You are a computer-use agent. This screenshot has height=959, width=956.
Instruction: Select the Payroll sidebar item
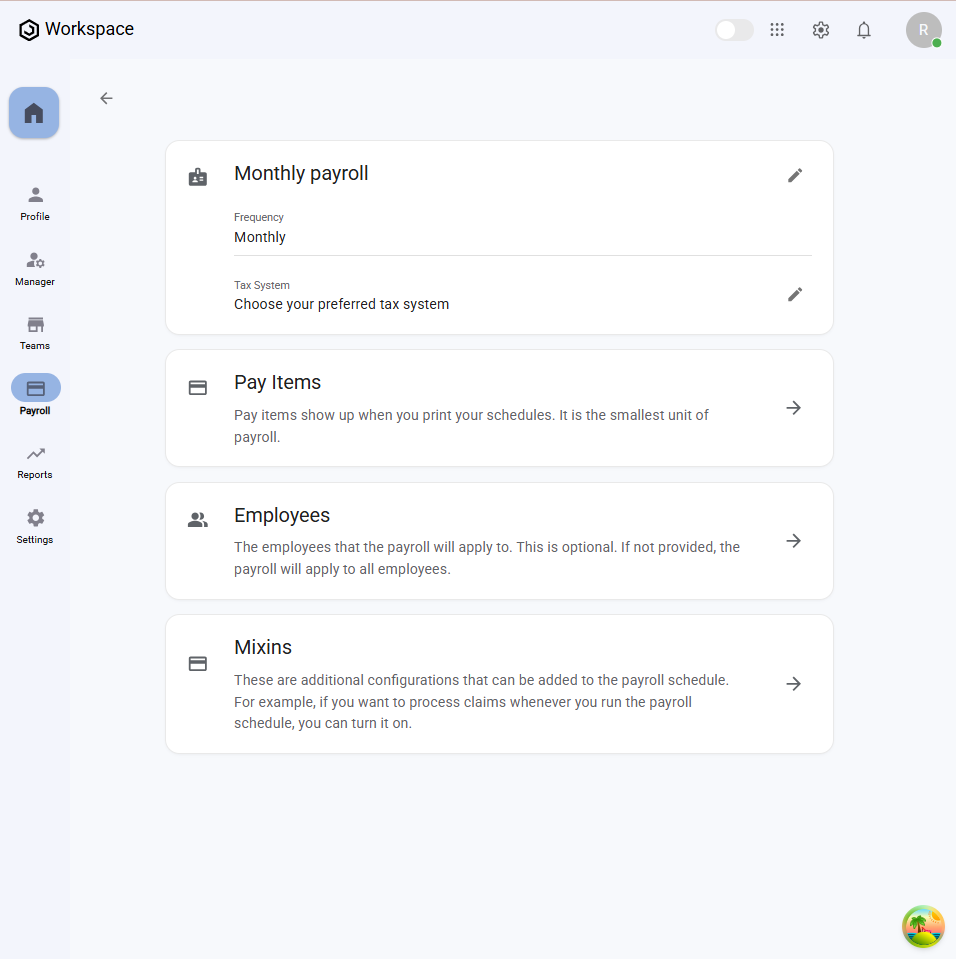[x=36, y=395]
